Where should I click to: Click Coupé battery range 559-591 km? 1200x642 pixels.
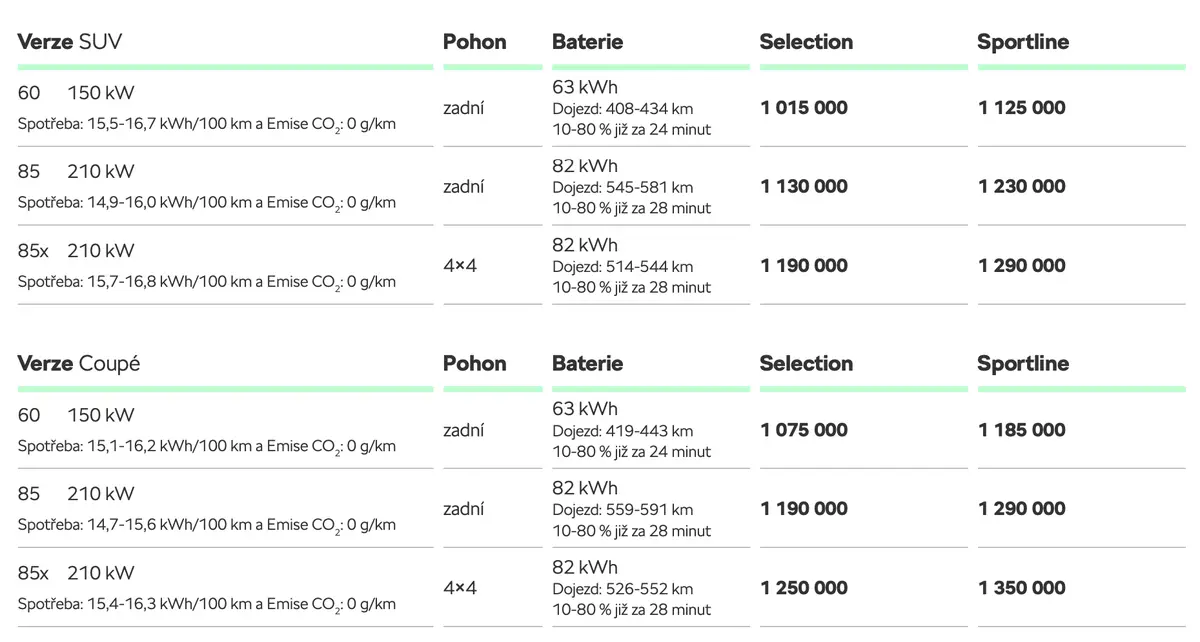pyautogui.click(x=622, y=510)
